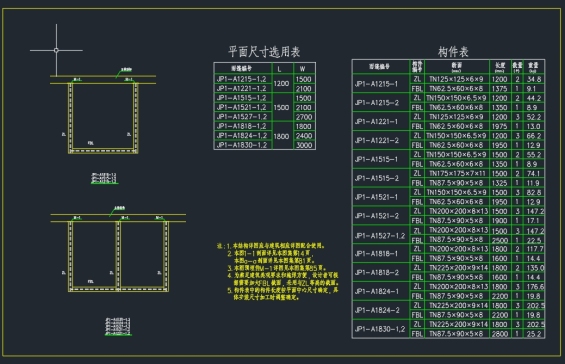Select JP1-A1818-1 in component table
The image size is (565, 364).
[x=376, y=253]
